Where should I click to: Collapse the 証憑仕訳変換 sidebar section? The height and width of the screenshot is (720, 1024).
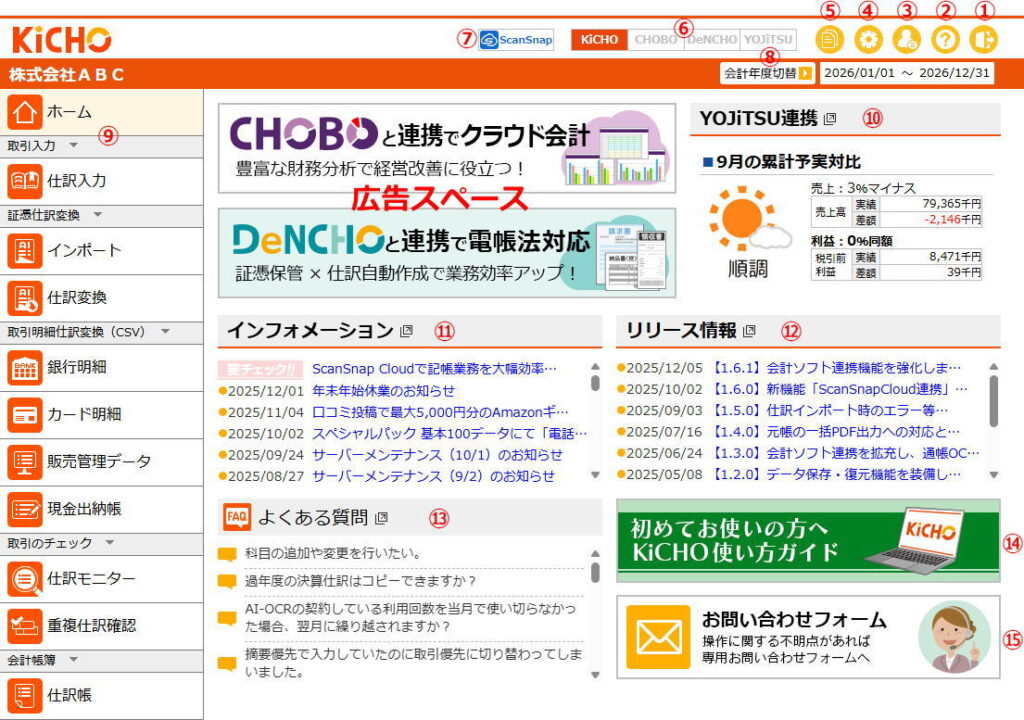point(97,214)
